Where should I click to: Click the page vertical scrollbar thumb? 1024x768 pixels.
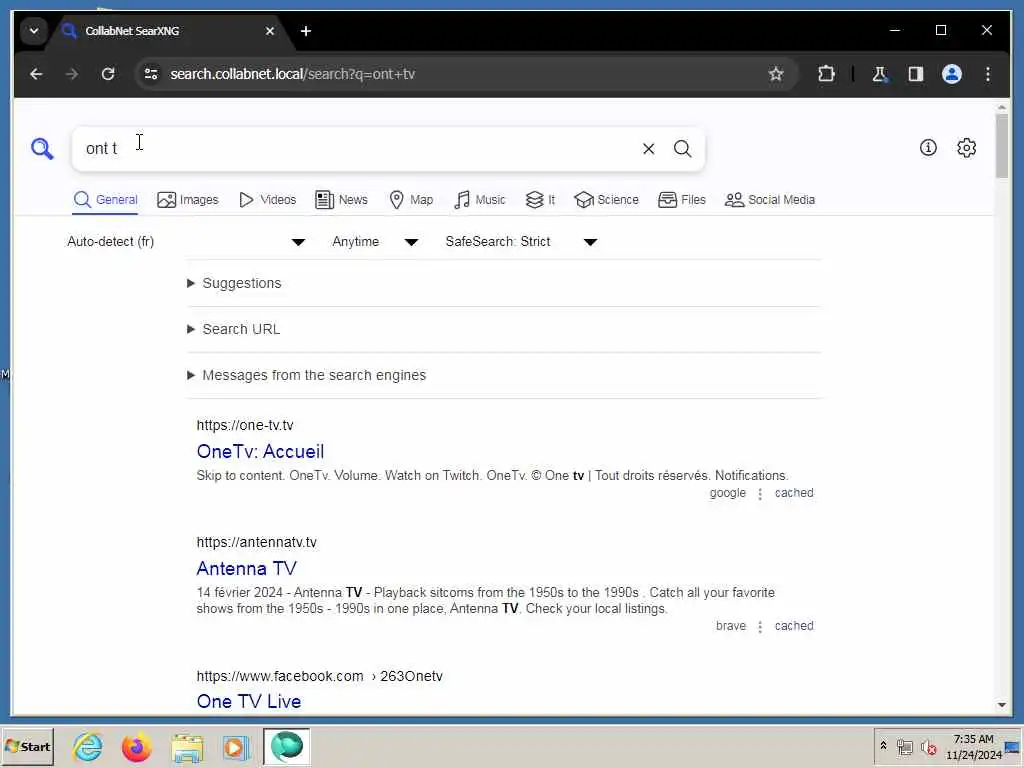point(1002,145)
